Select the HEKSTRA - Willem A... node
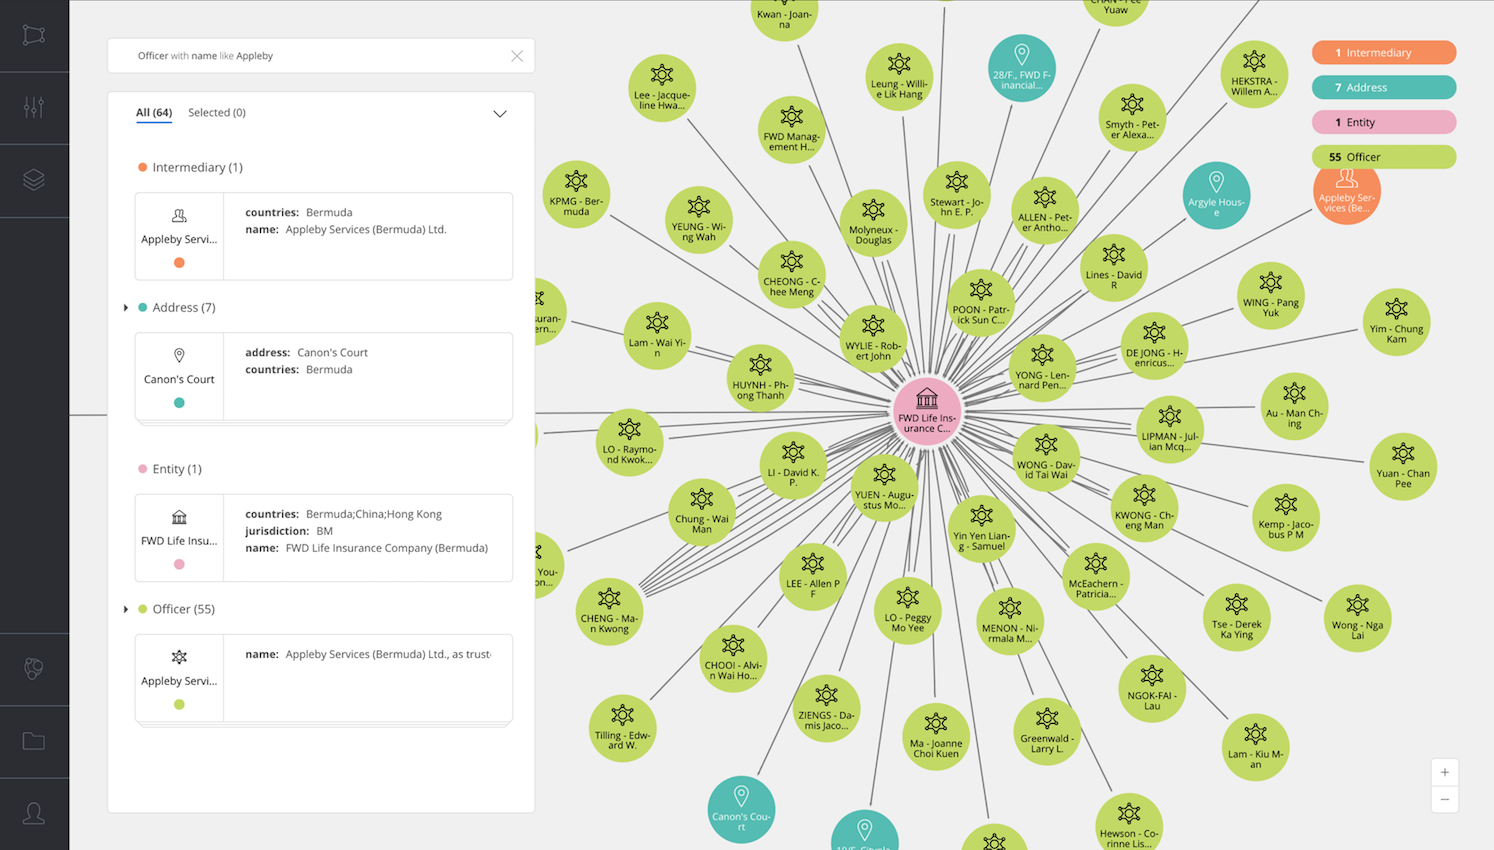The height and width of the screenshot is (850, 1494). click(1254, 75)
